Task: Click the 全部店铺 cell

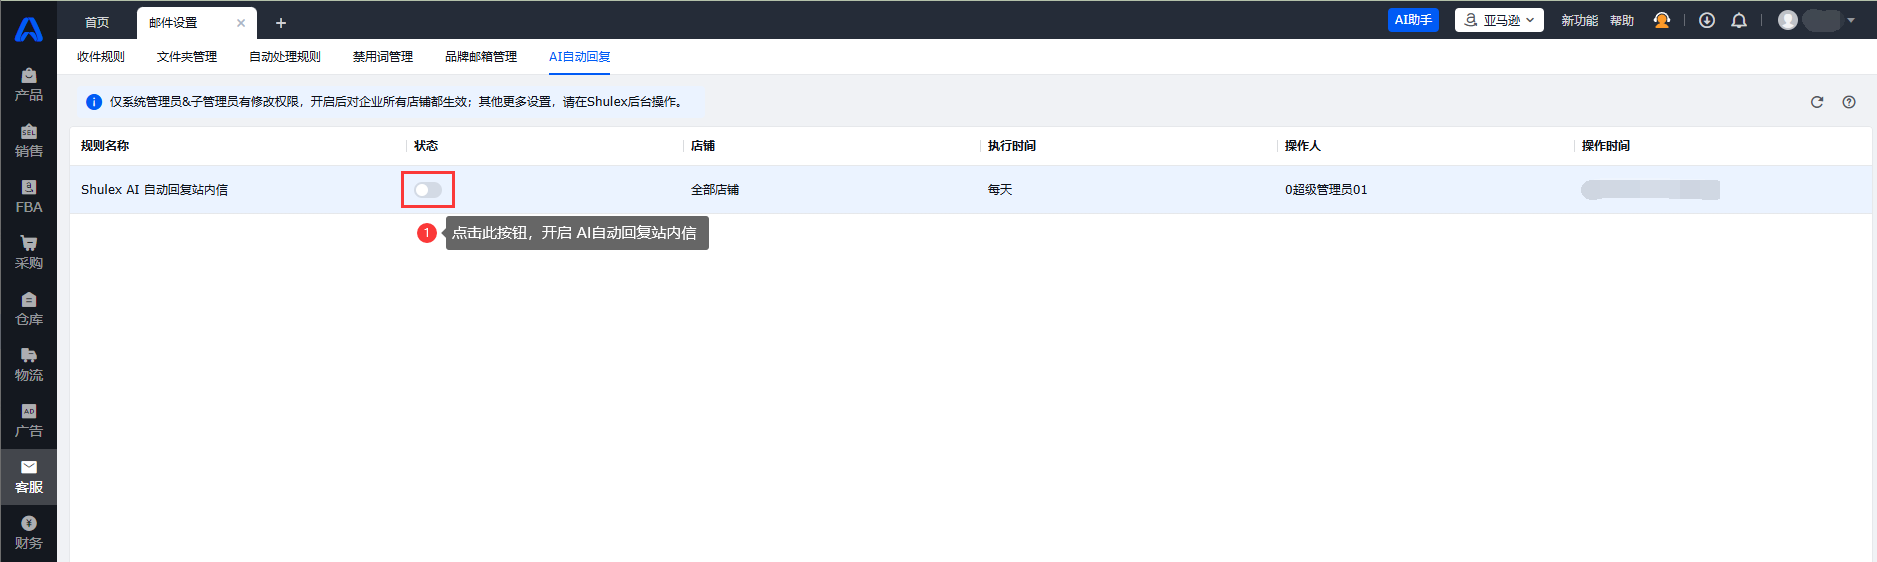Action: (x=715, y=190)
